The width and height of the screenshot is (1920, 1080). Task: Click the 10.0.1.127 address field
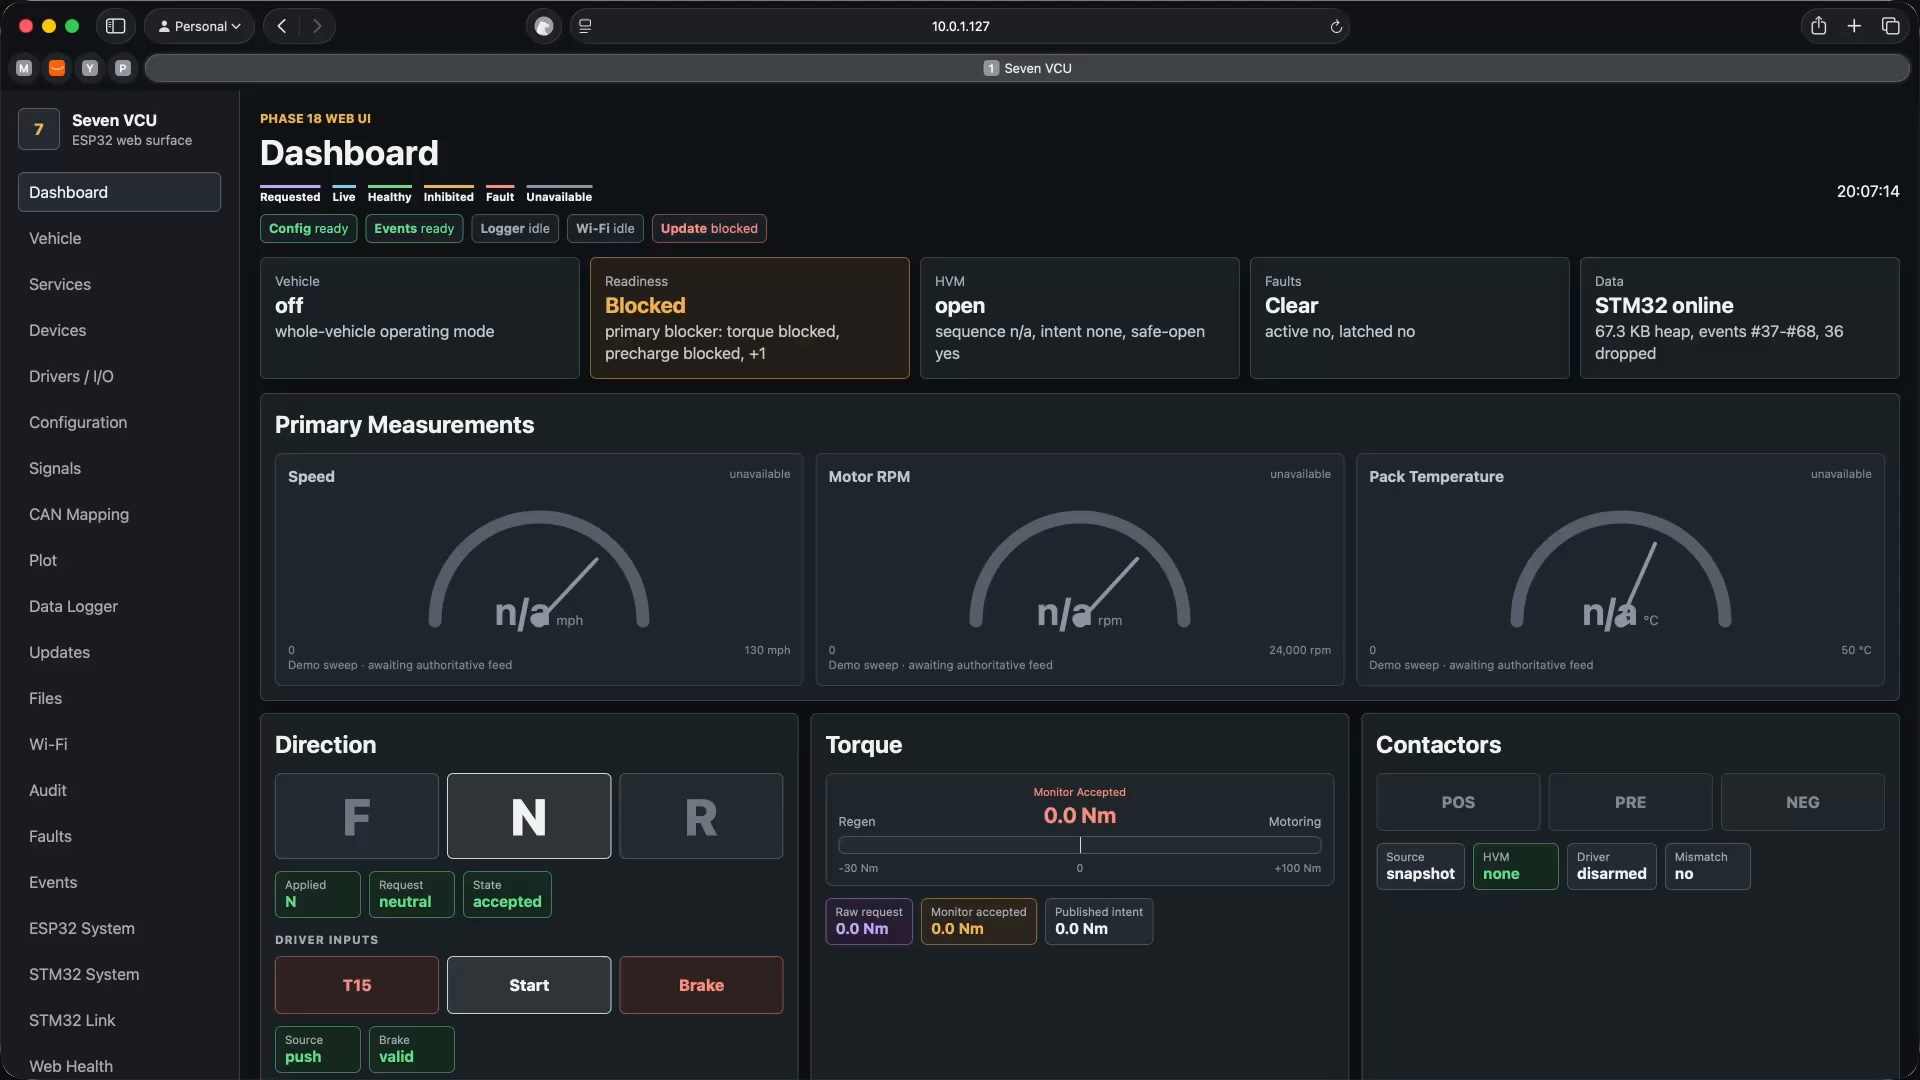(960, 26)
